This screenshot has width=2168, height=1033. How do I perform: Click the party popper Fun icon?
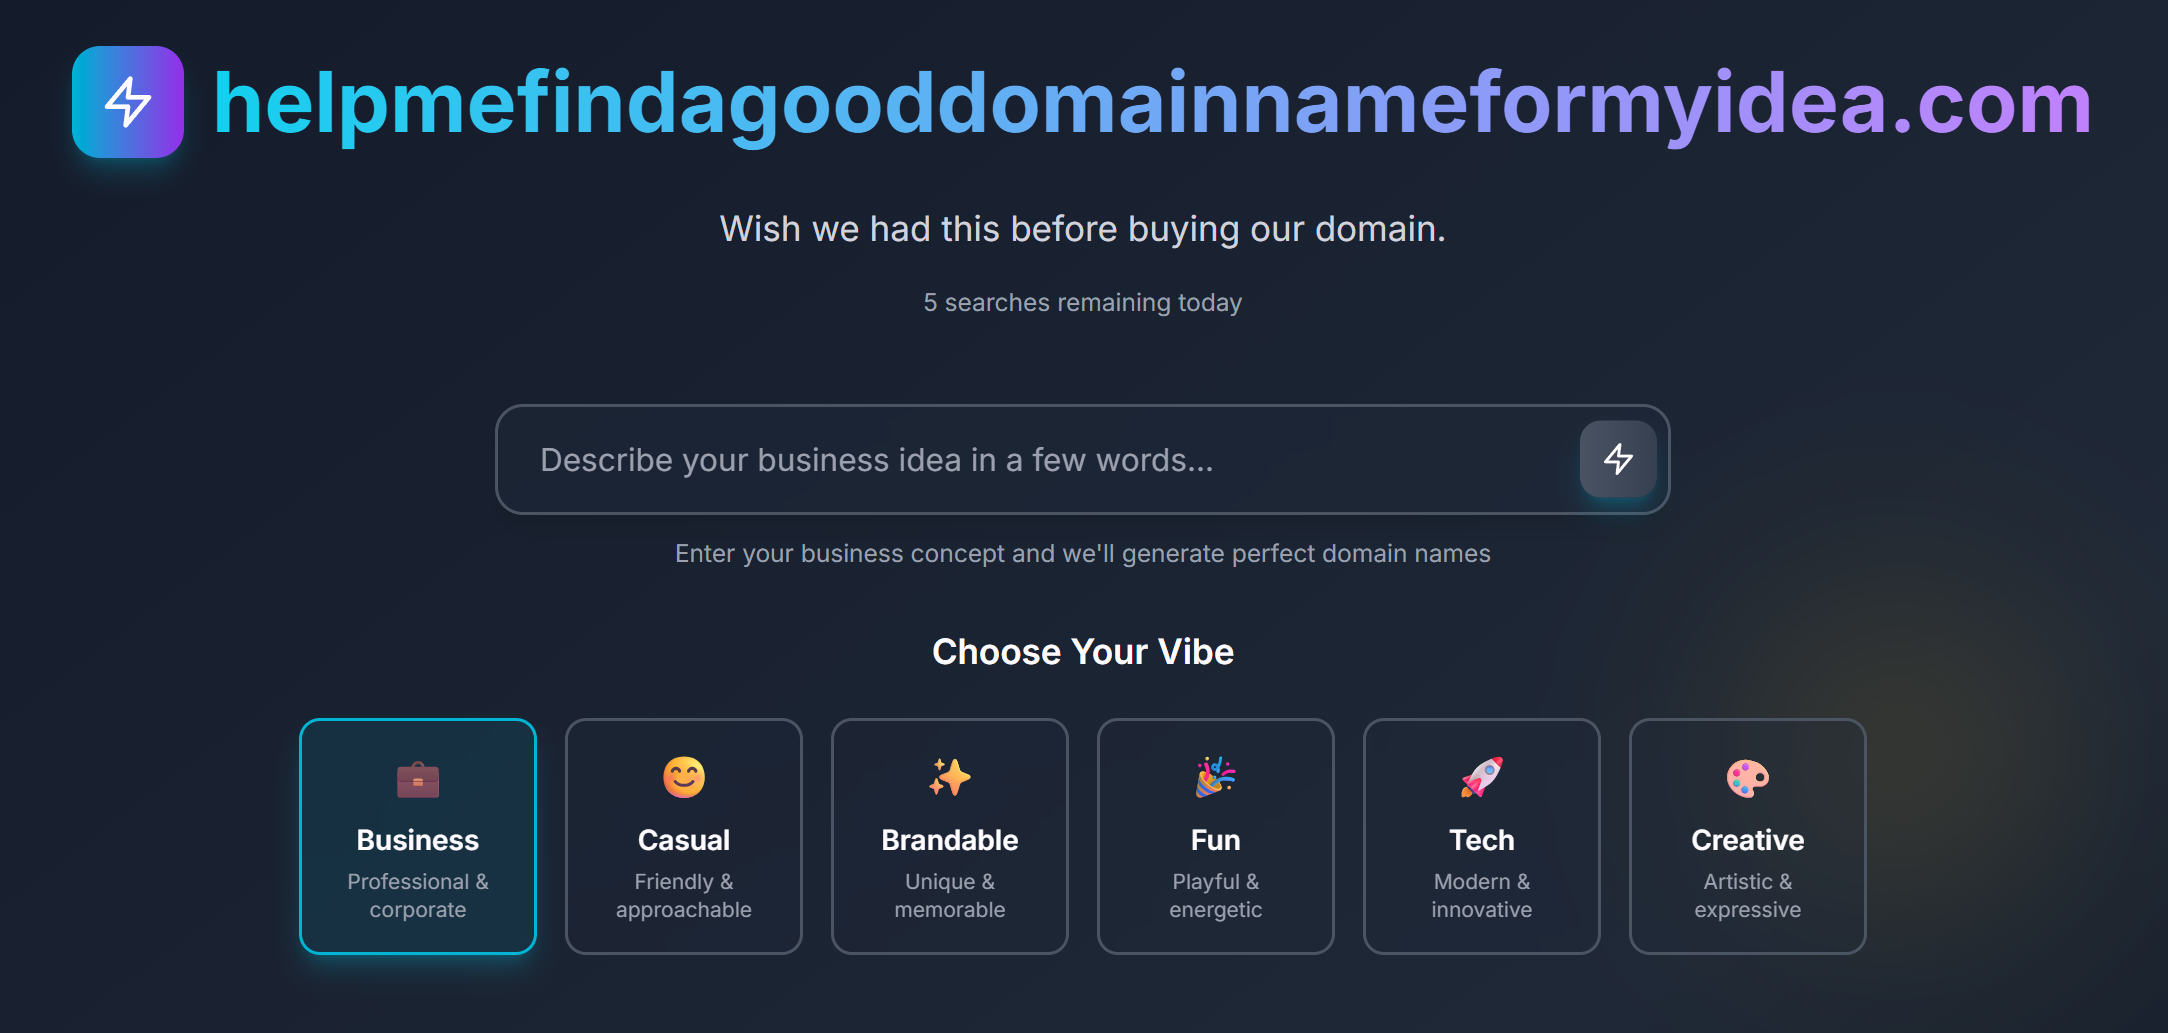(x=1216, y=777)
